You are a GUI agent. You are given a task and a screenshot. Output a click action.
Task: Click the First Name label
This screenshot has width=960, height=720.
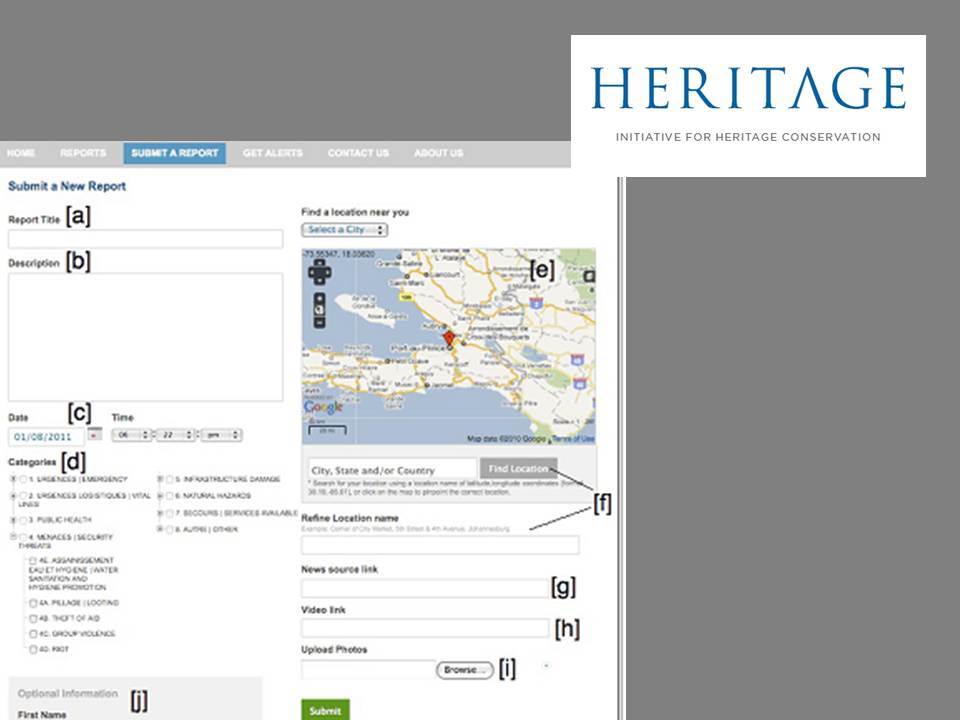[x=42, y=714]
